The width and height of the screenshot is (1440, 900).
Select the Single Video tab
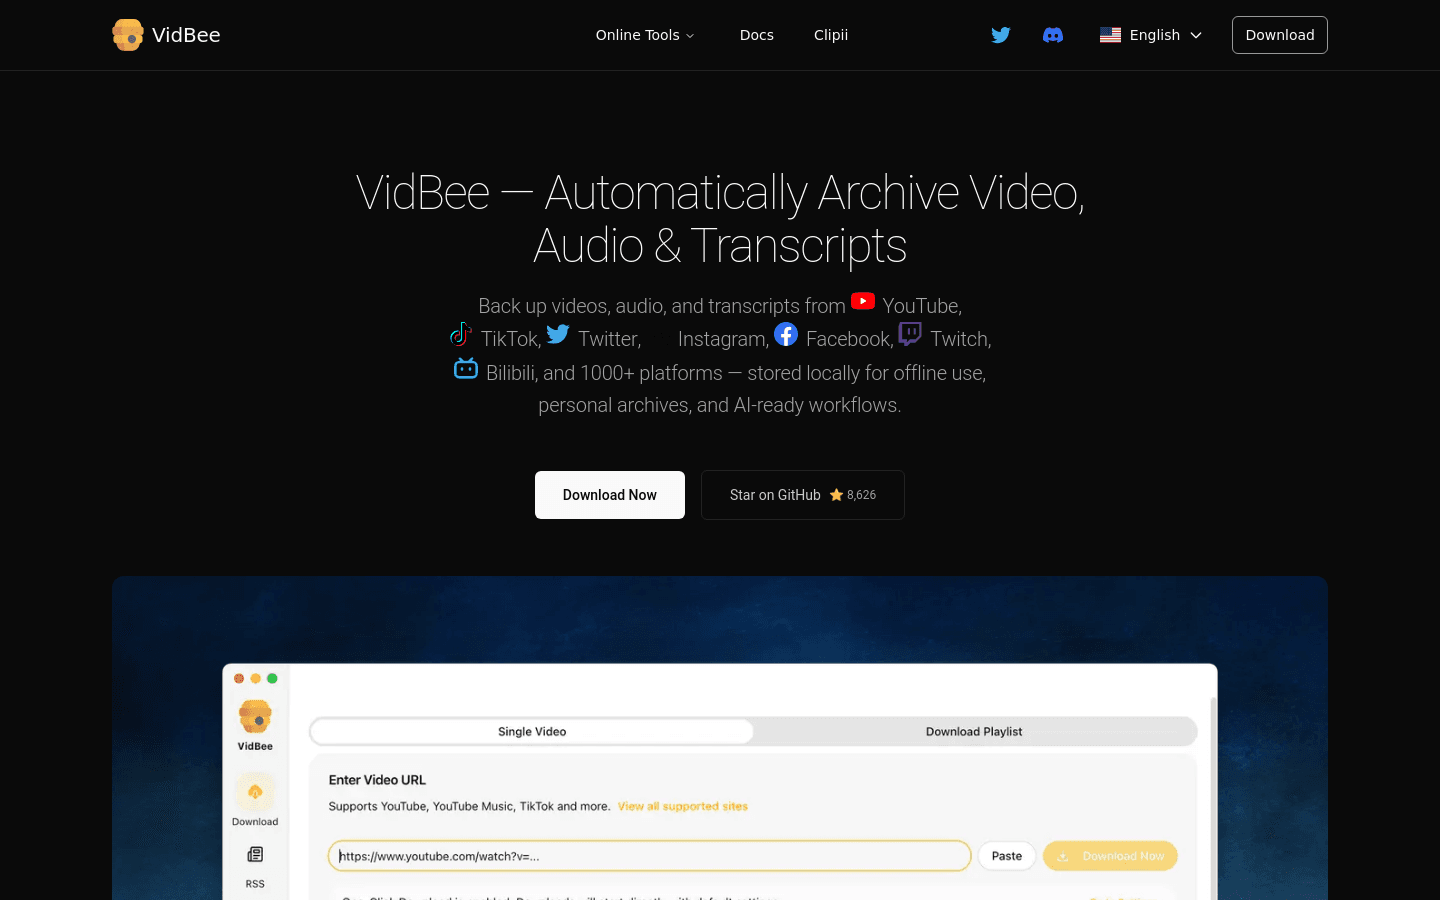pos(531,731)
